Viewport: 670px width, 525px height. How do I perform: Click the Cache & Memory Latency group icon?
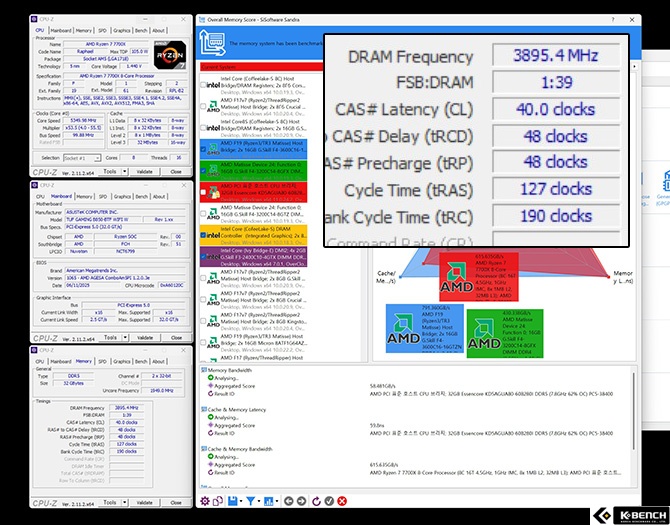[204, 409]
